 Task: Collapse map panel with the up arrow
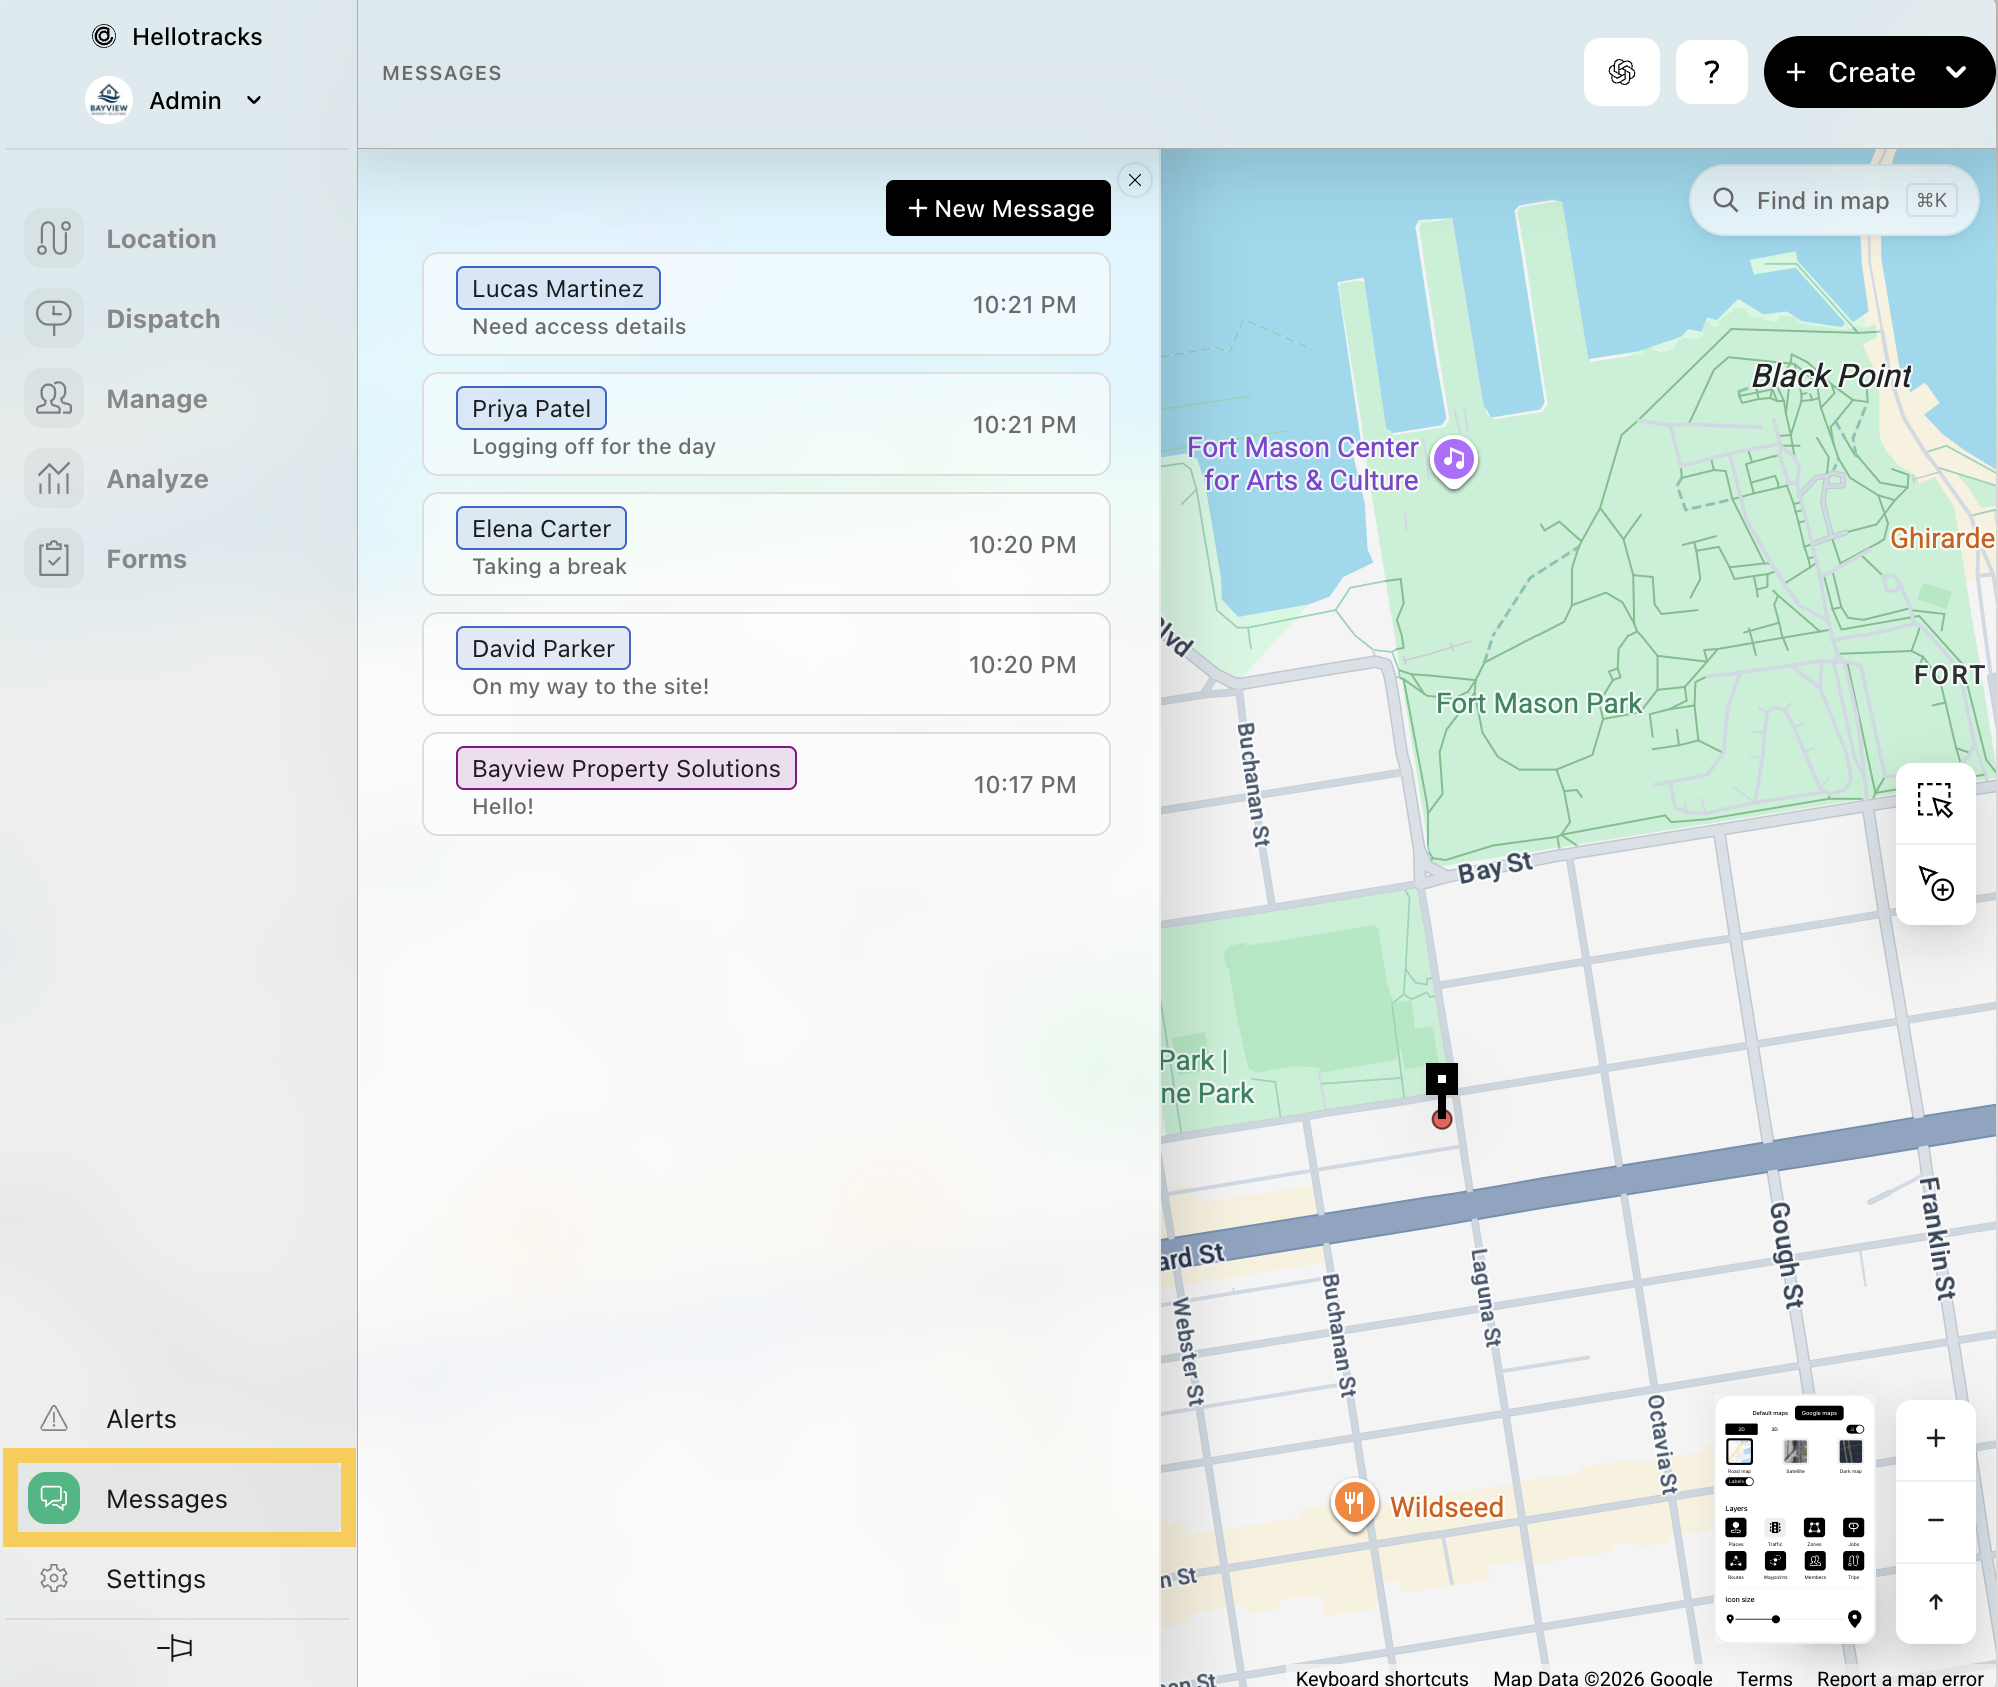[x=1935, y=1601]
